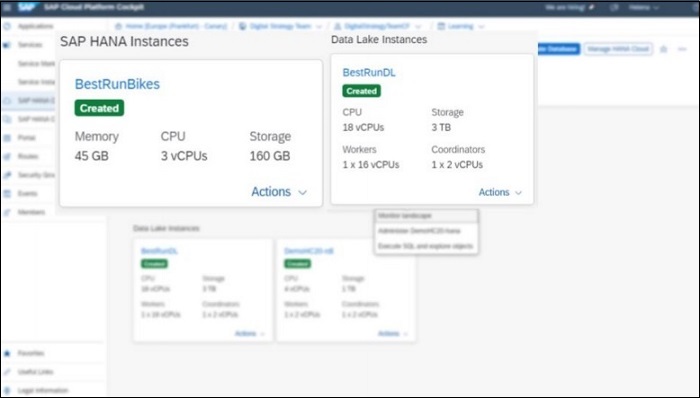Viewport: 700px width, 398px height.
Task: Expand the Learning breadcrumb dropdown
Action: click(x=481, y=27)
